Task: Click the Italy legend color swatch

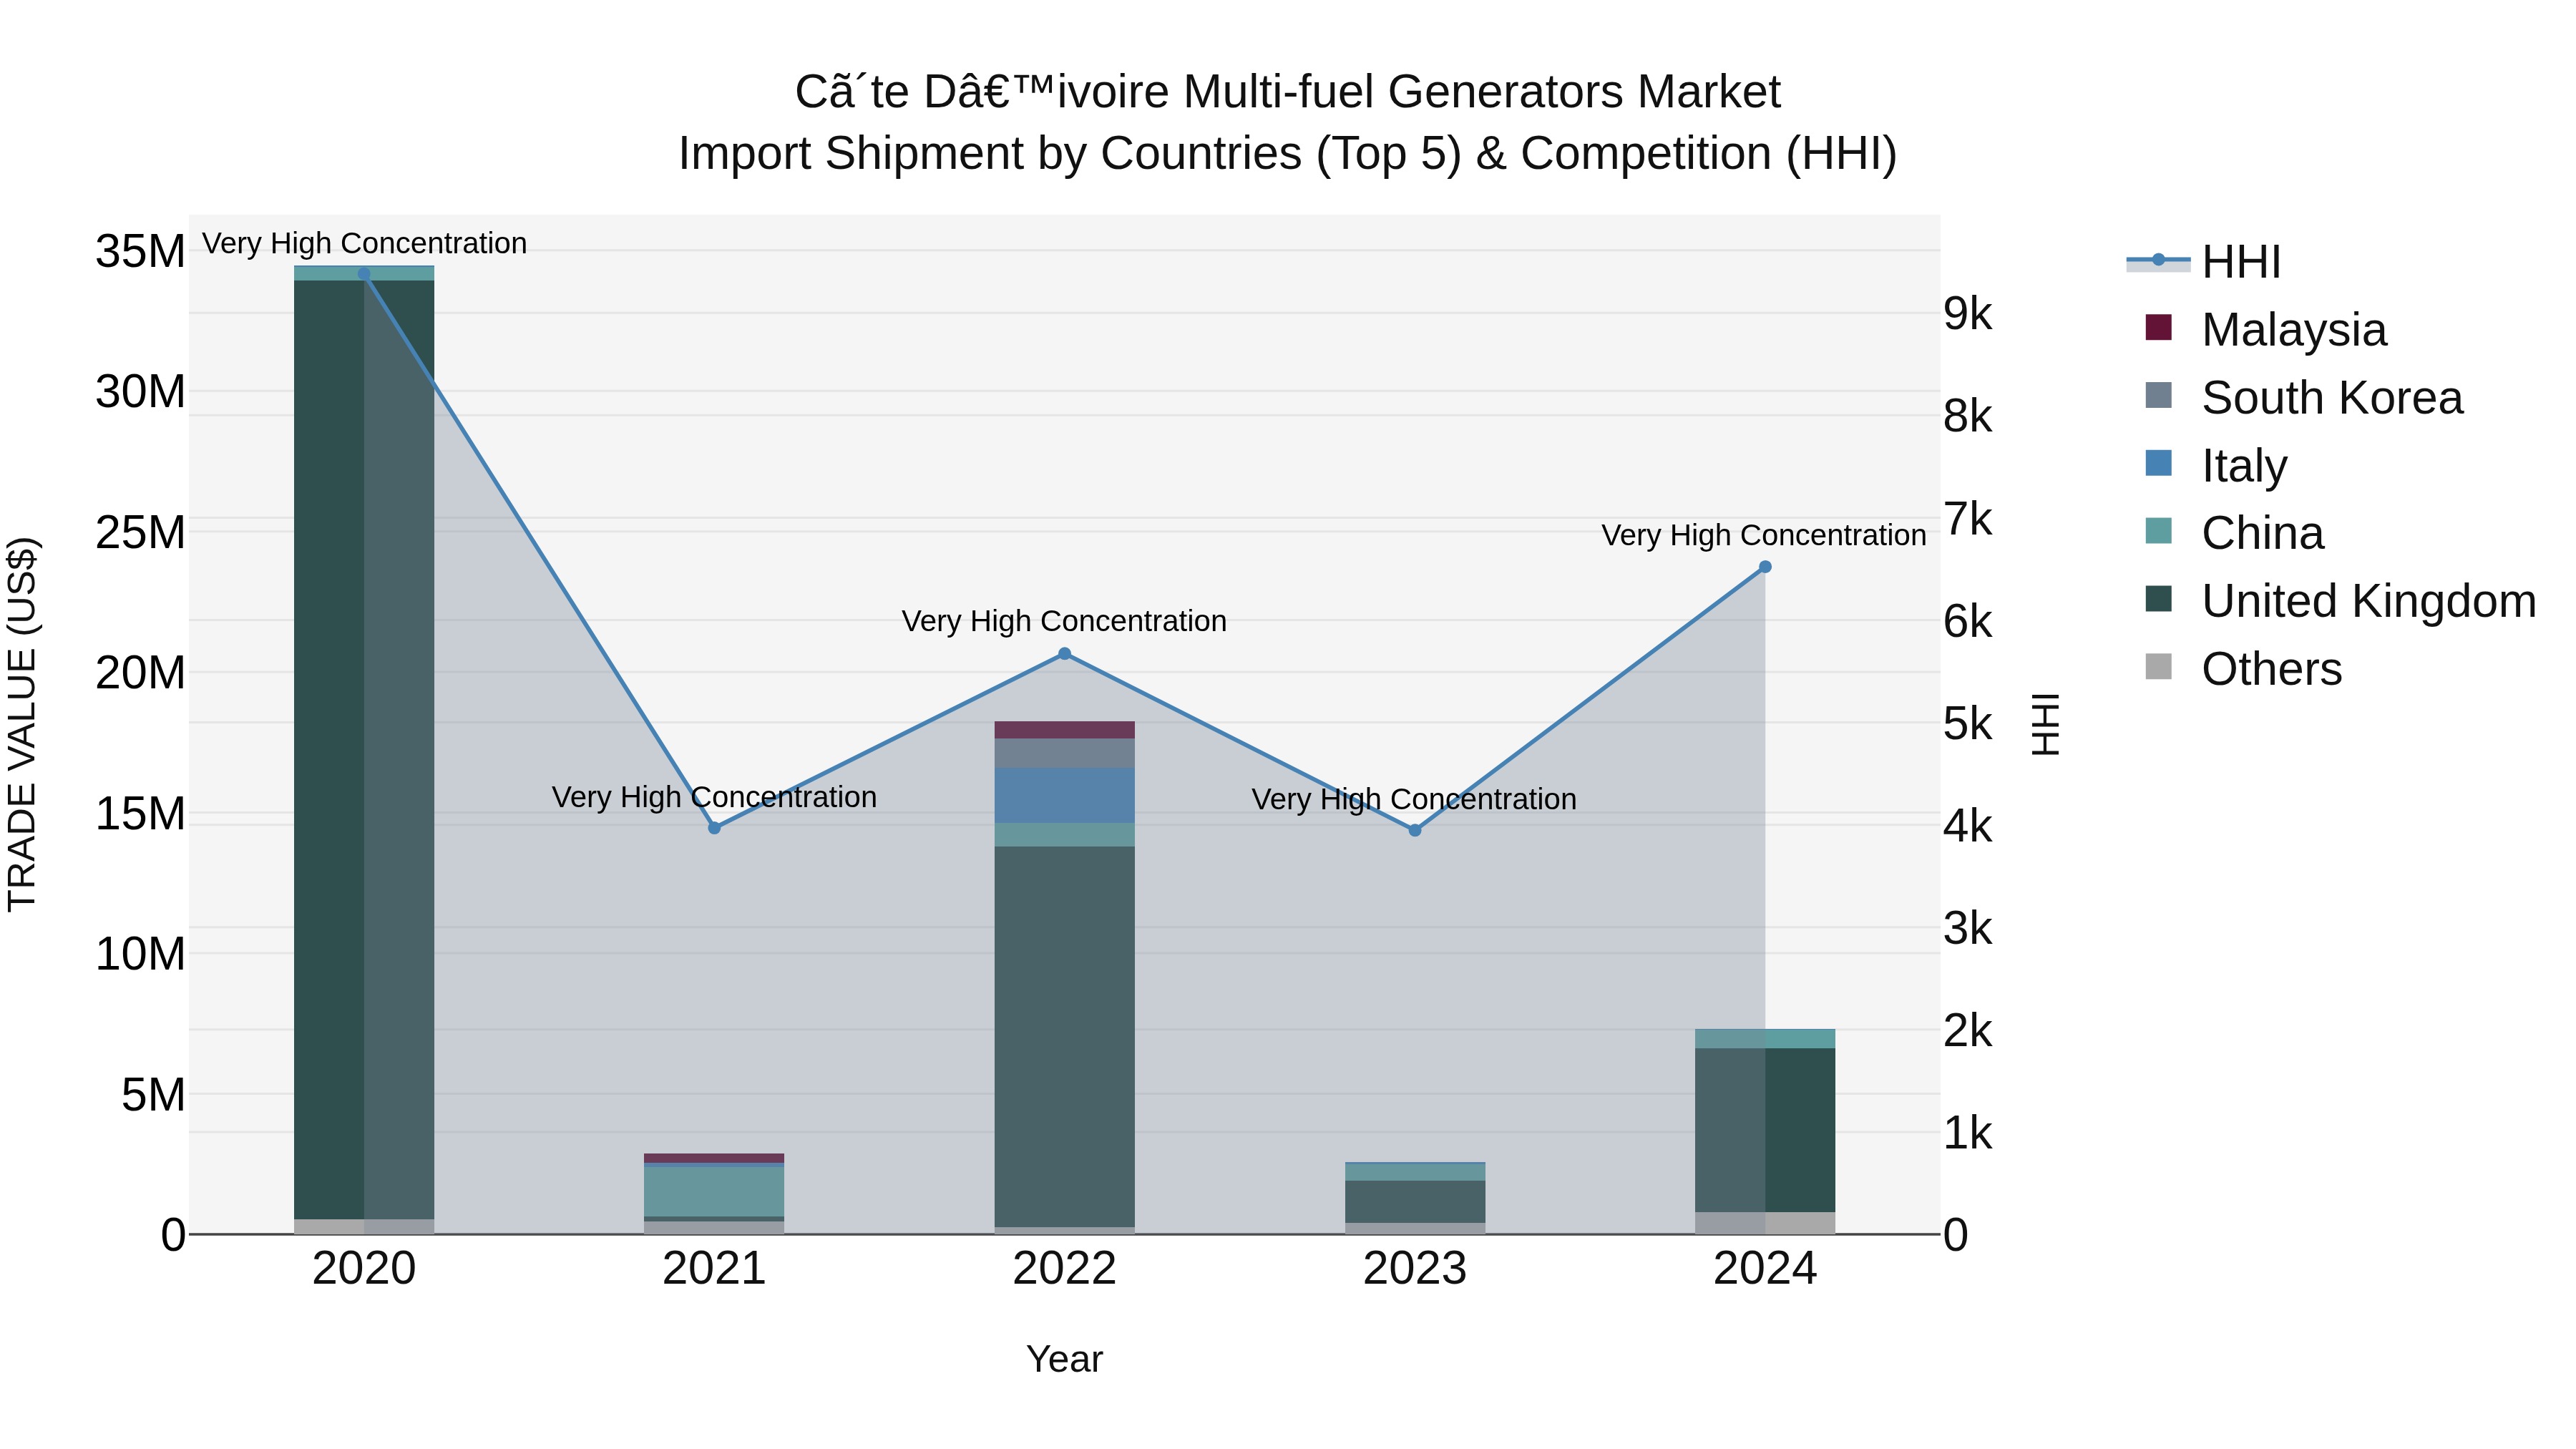Action: (x=2158, y=463)
